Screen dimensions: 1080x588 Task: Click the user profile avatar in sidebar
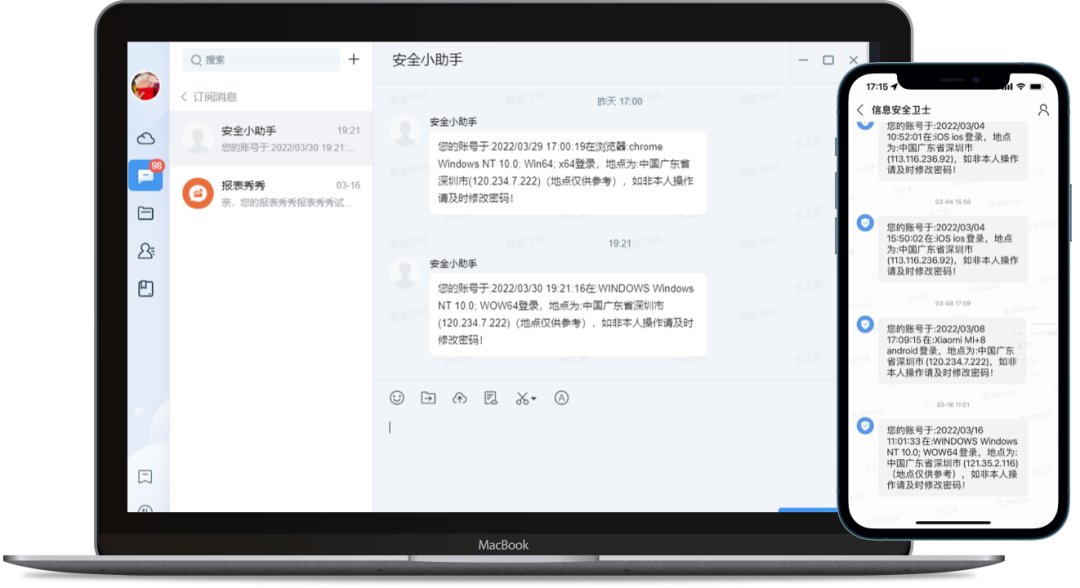click(x=145, y=85)
